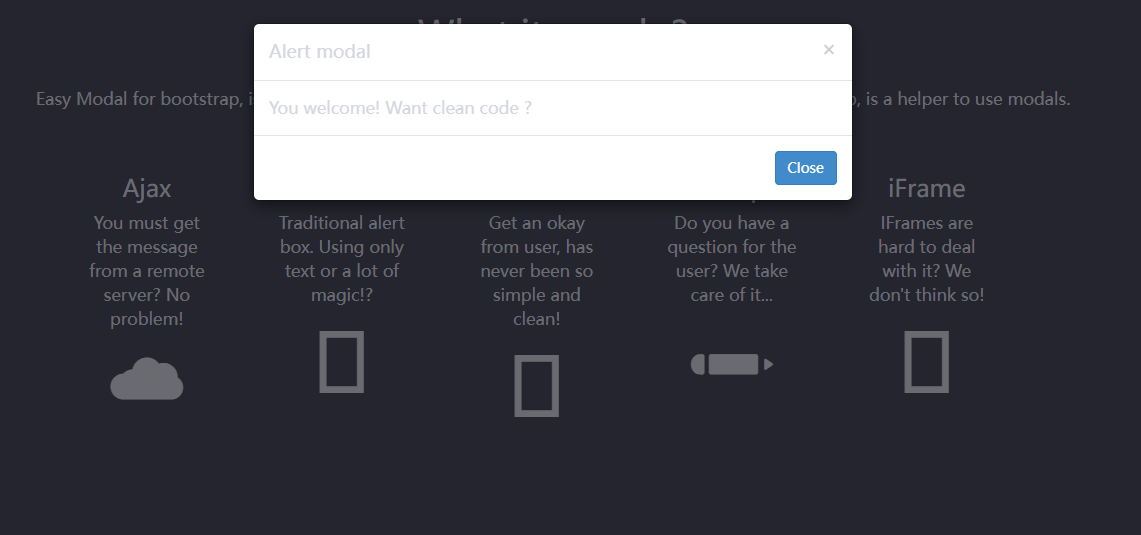Click the 'is a helper to use modals.' text
Screen dimensions: 1141x535
(968, 99)
